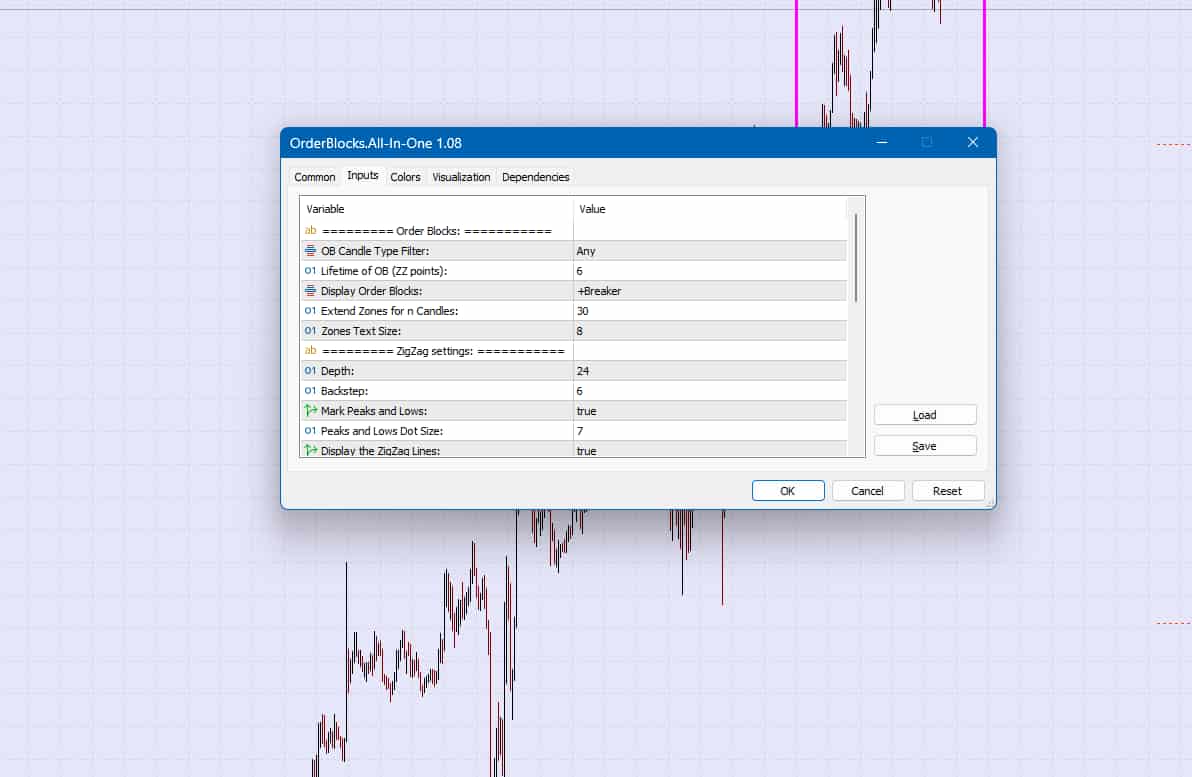
Task: Edit the Depth value 24
Action: point(710,371)
